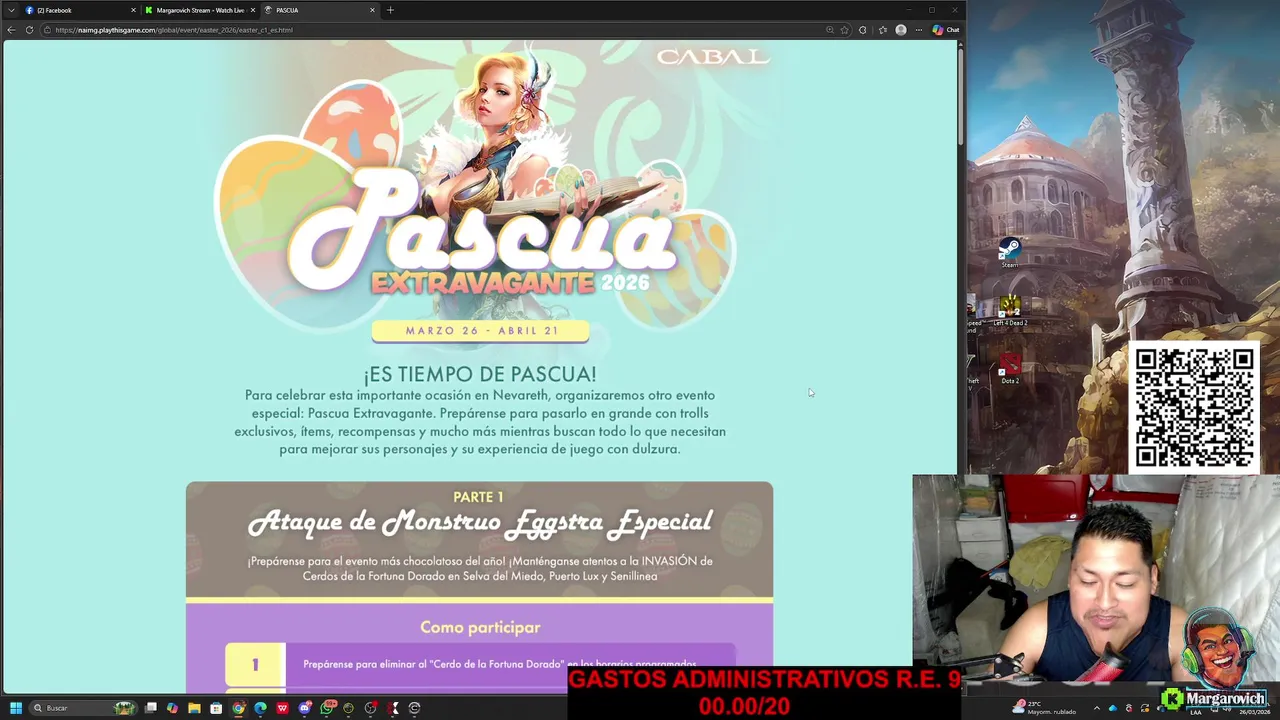Click the PARTE 1 label
Screen dimensions: 1280x720
tap(478, 497)
